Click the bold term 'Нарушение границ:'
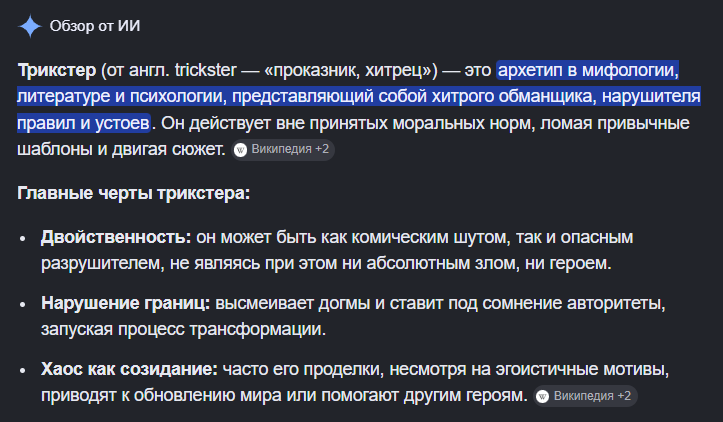 125,303
